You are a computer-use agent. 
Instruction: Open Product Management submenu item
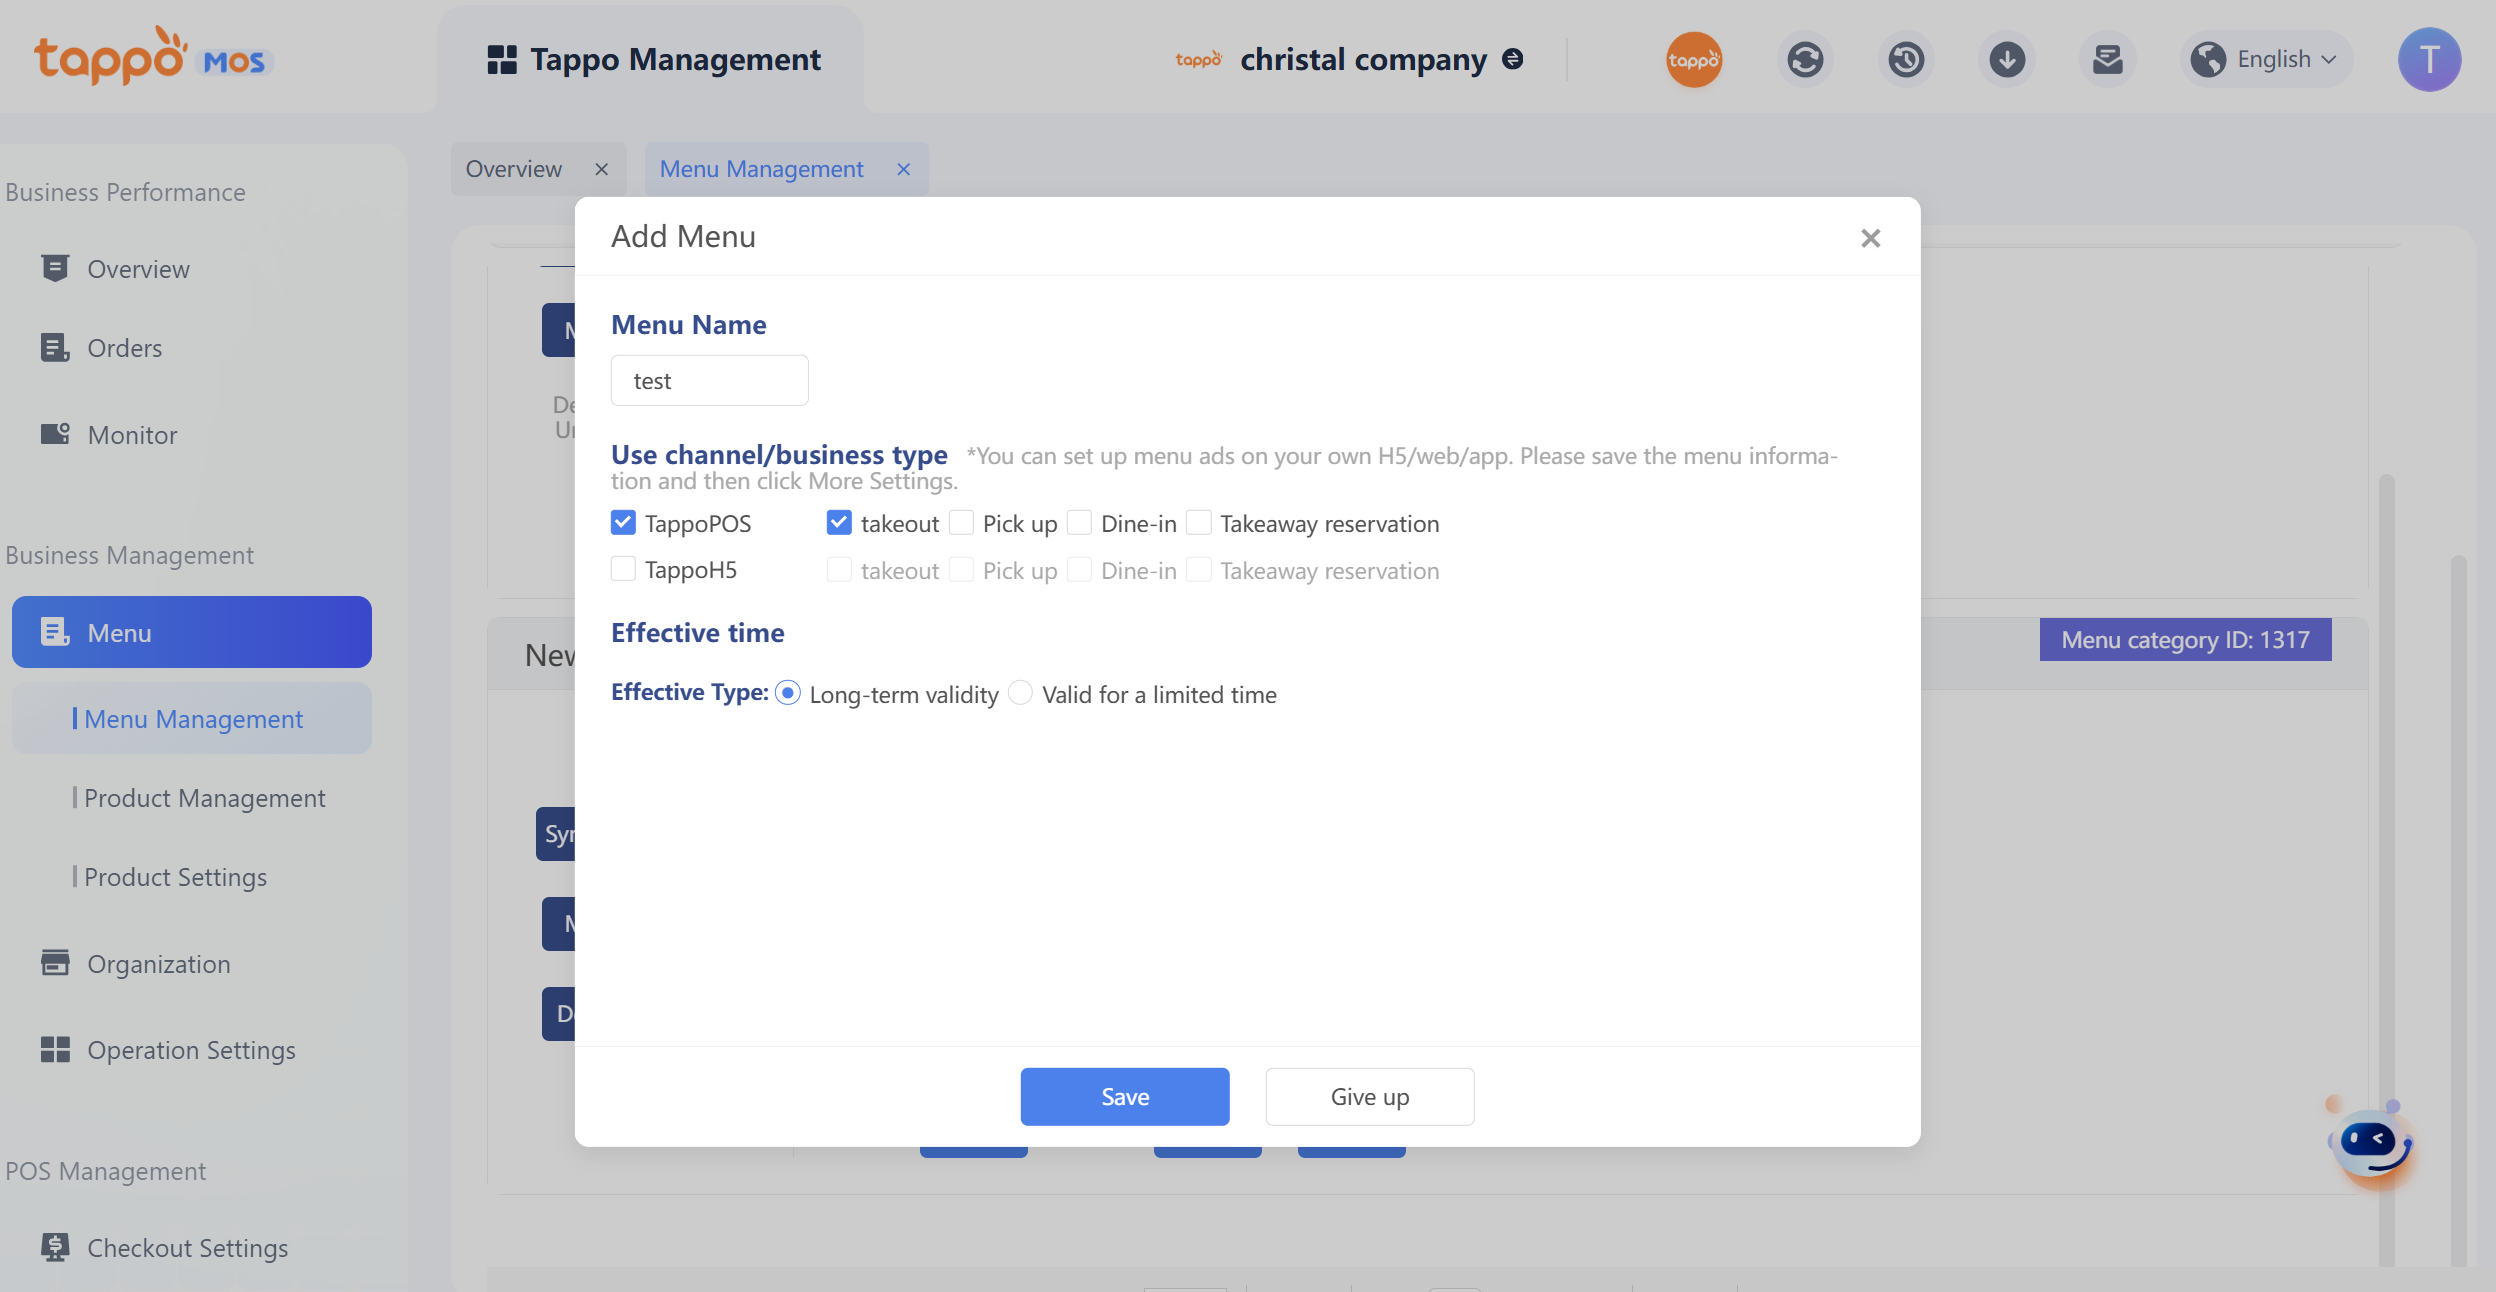204,798
